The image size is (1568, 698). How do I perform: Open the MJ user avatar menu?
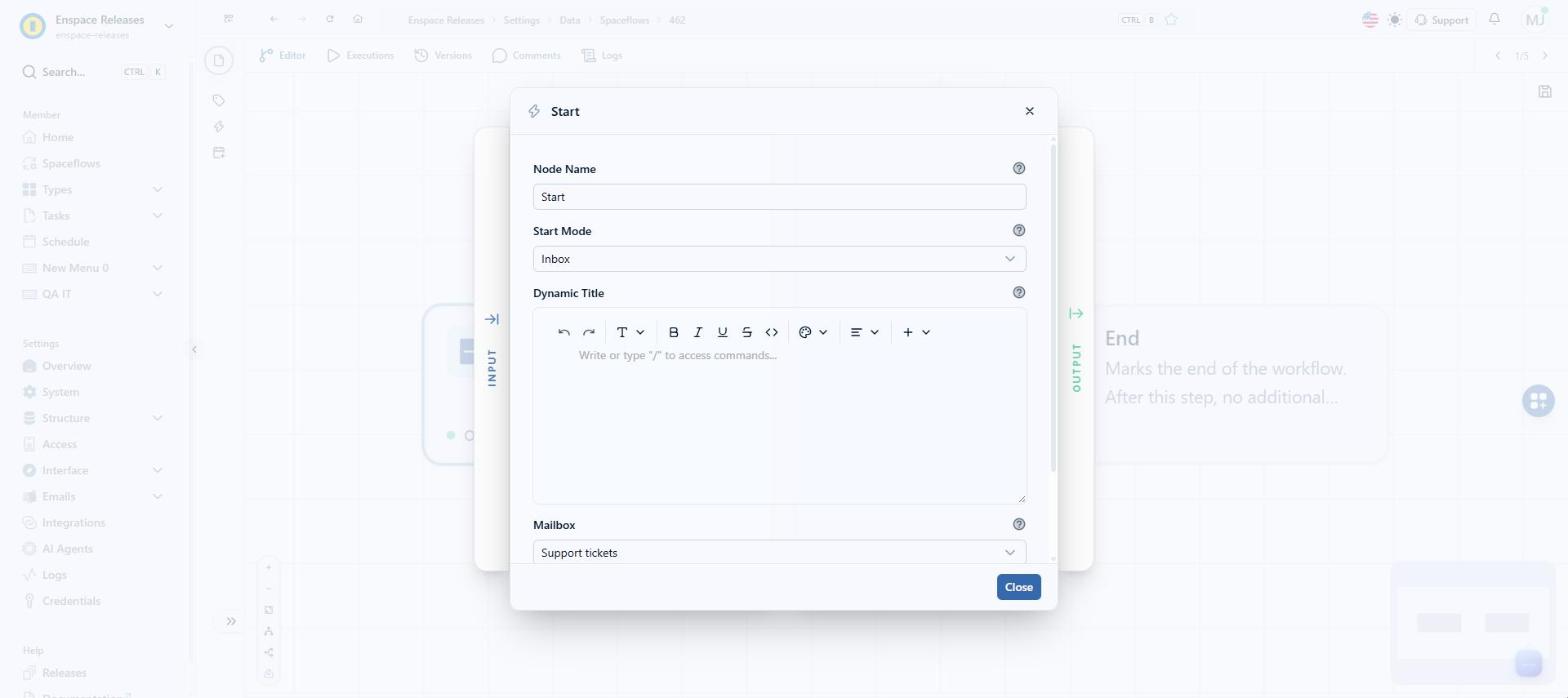pyautogui.click(x=1535, y=19)
